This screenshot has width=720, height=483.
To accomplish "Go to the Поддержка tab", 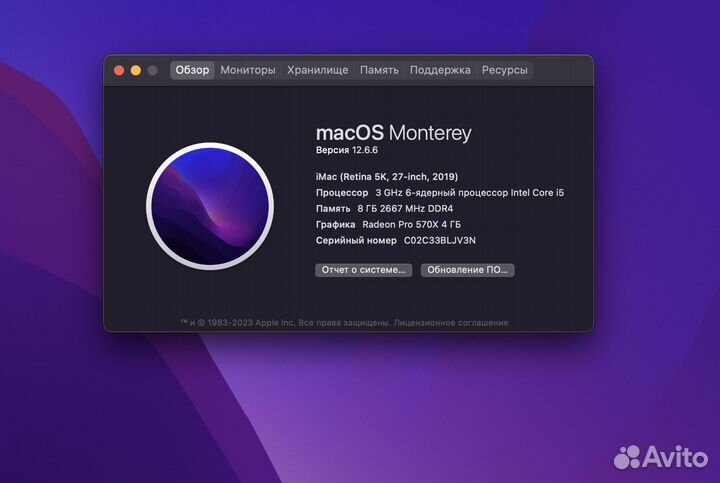I will [x=440, y=70].
